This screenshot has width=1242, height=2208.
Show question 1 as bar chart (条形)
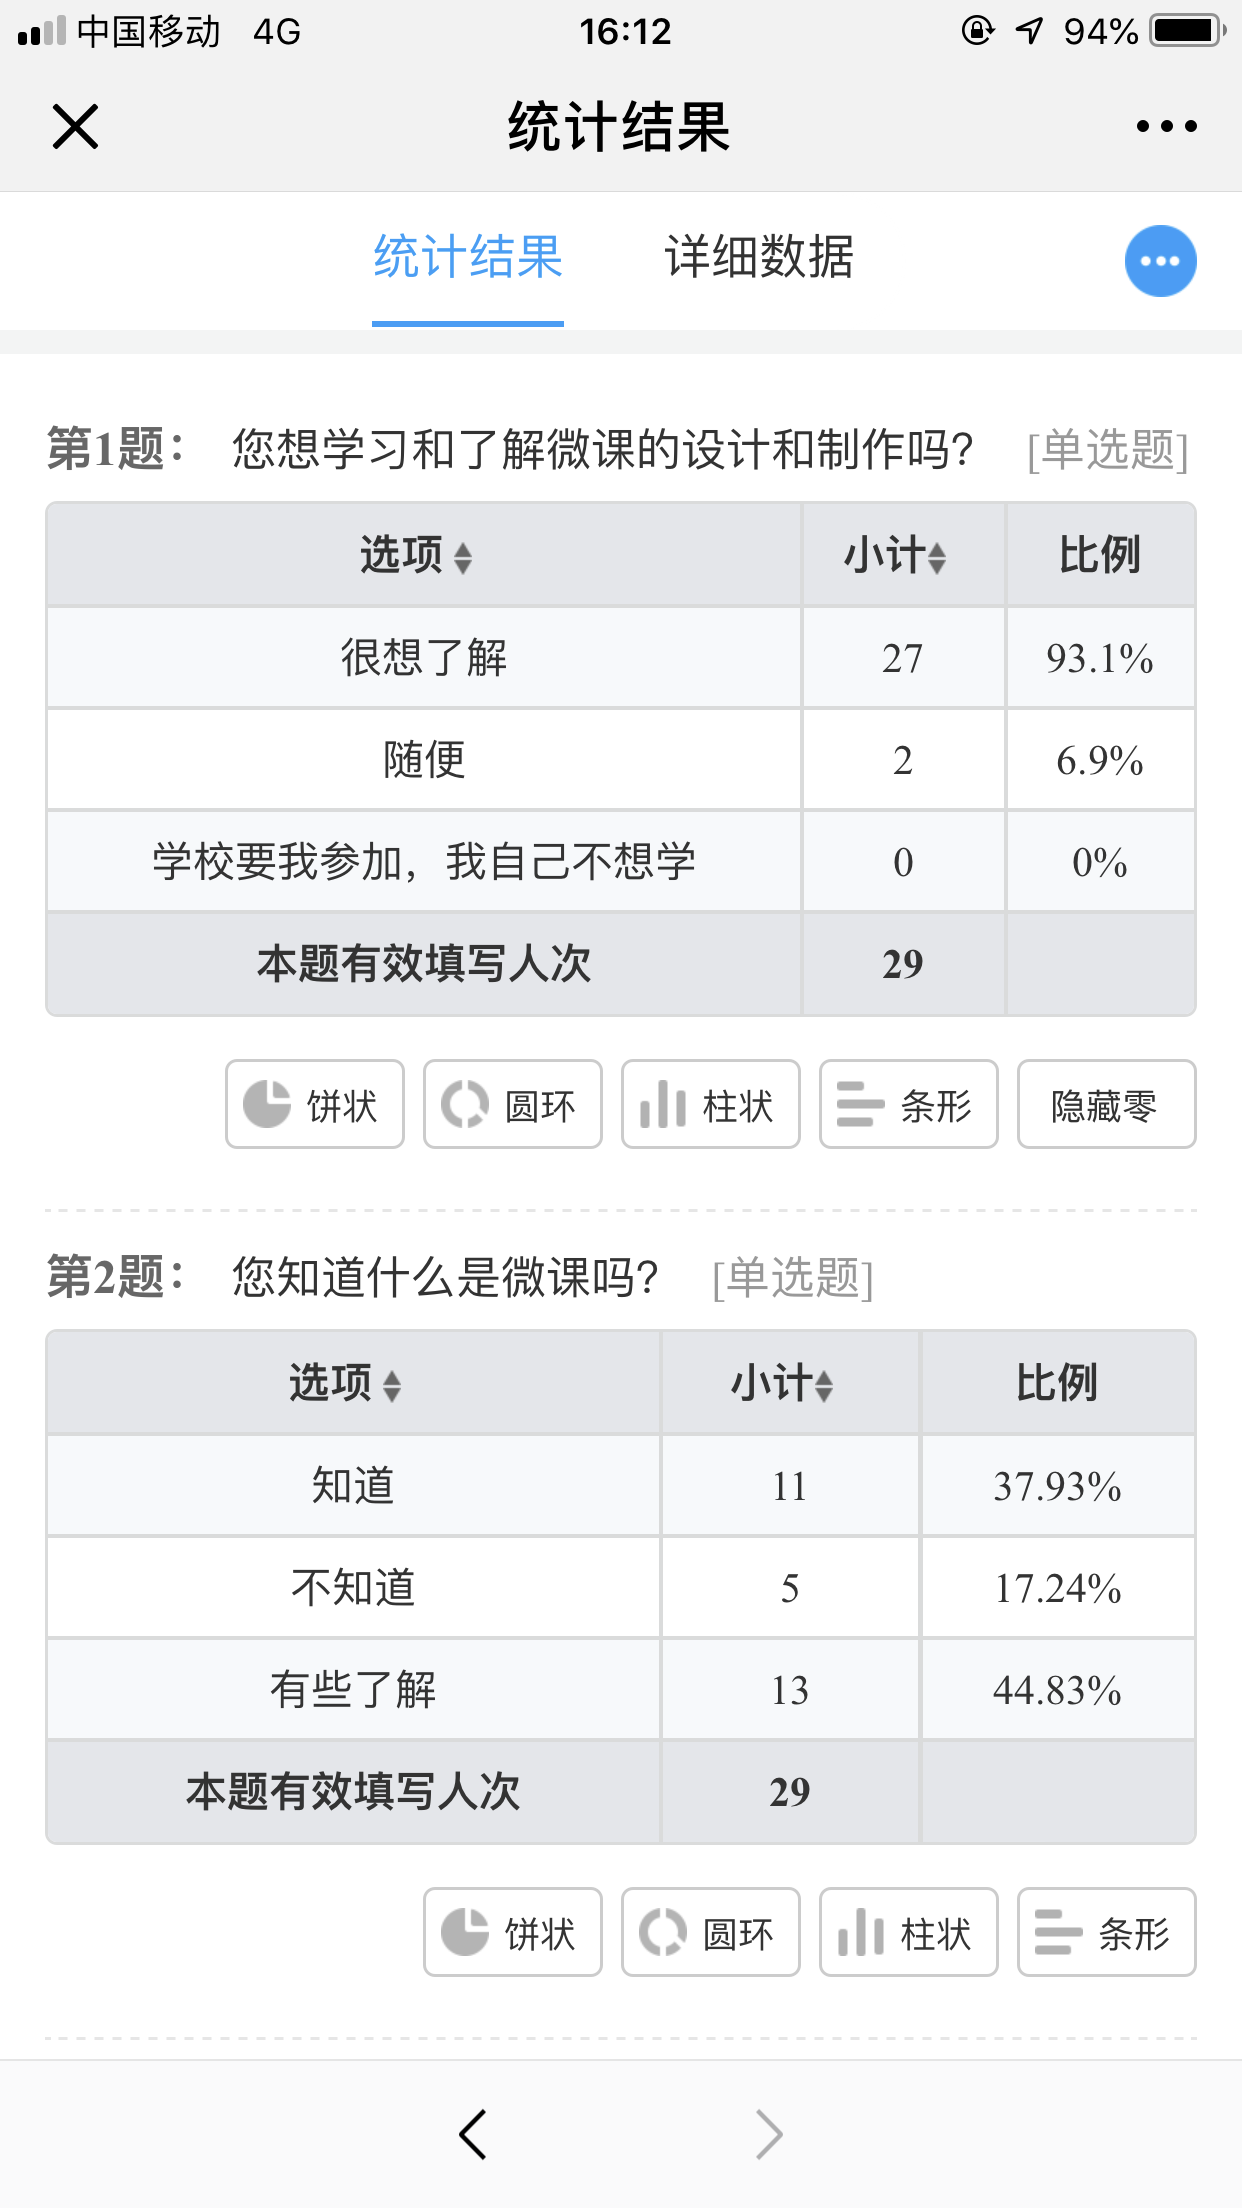pos(909,1104)
